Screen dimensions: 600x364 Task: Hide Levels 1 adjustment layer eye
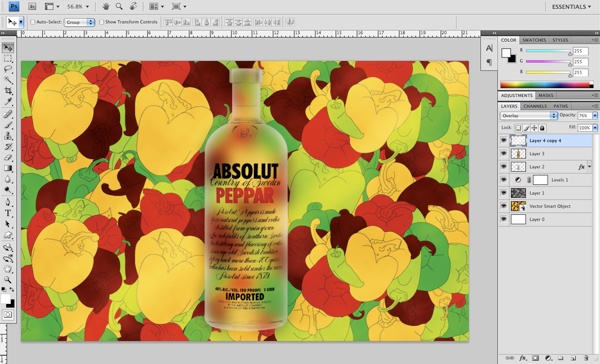(x=504, y=180)
